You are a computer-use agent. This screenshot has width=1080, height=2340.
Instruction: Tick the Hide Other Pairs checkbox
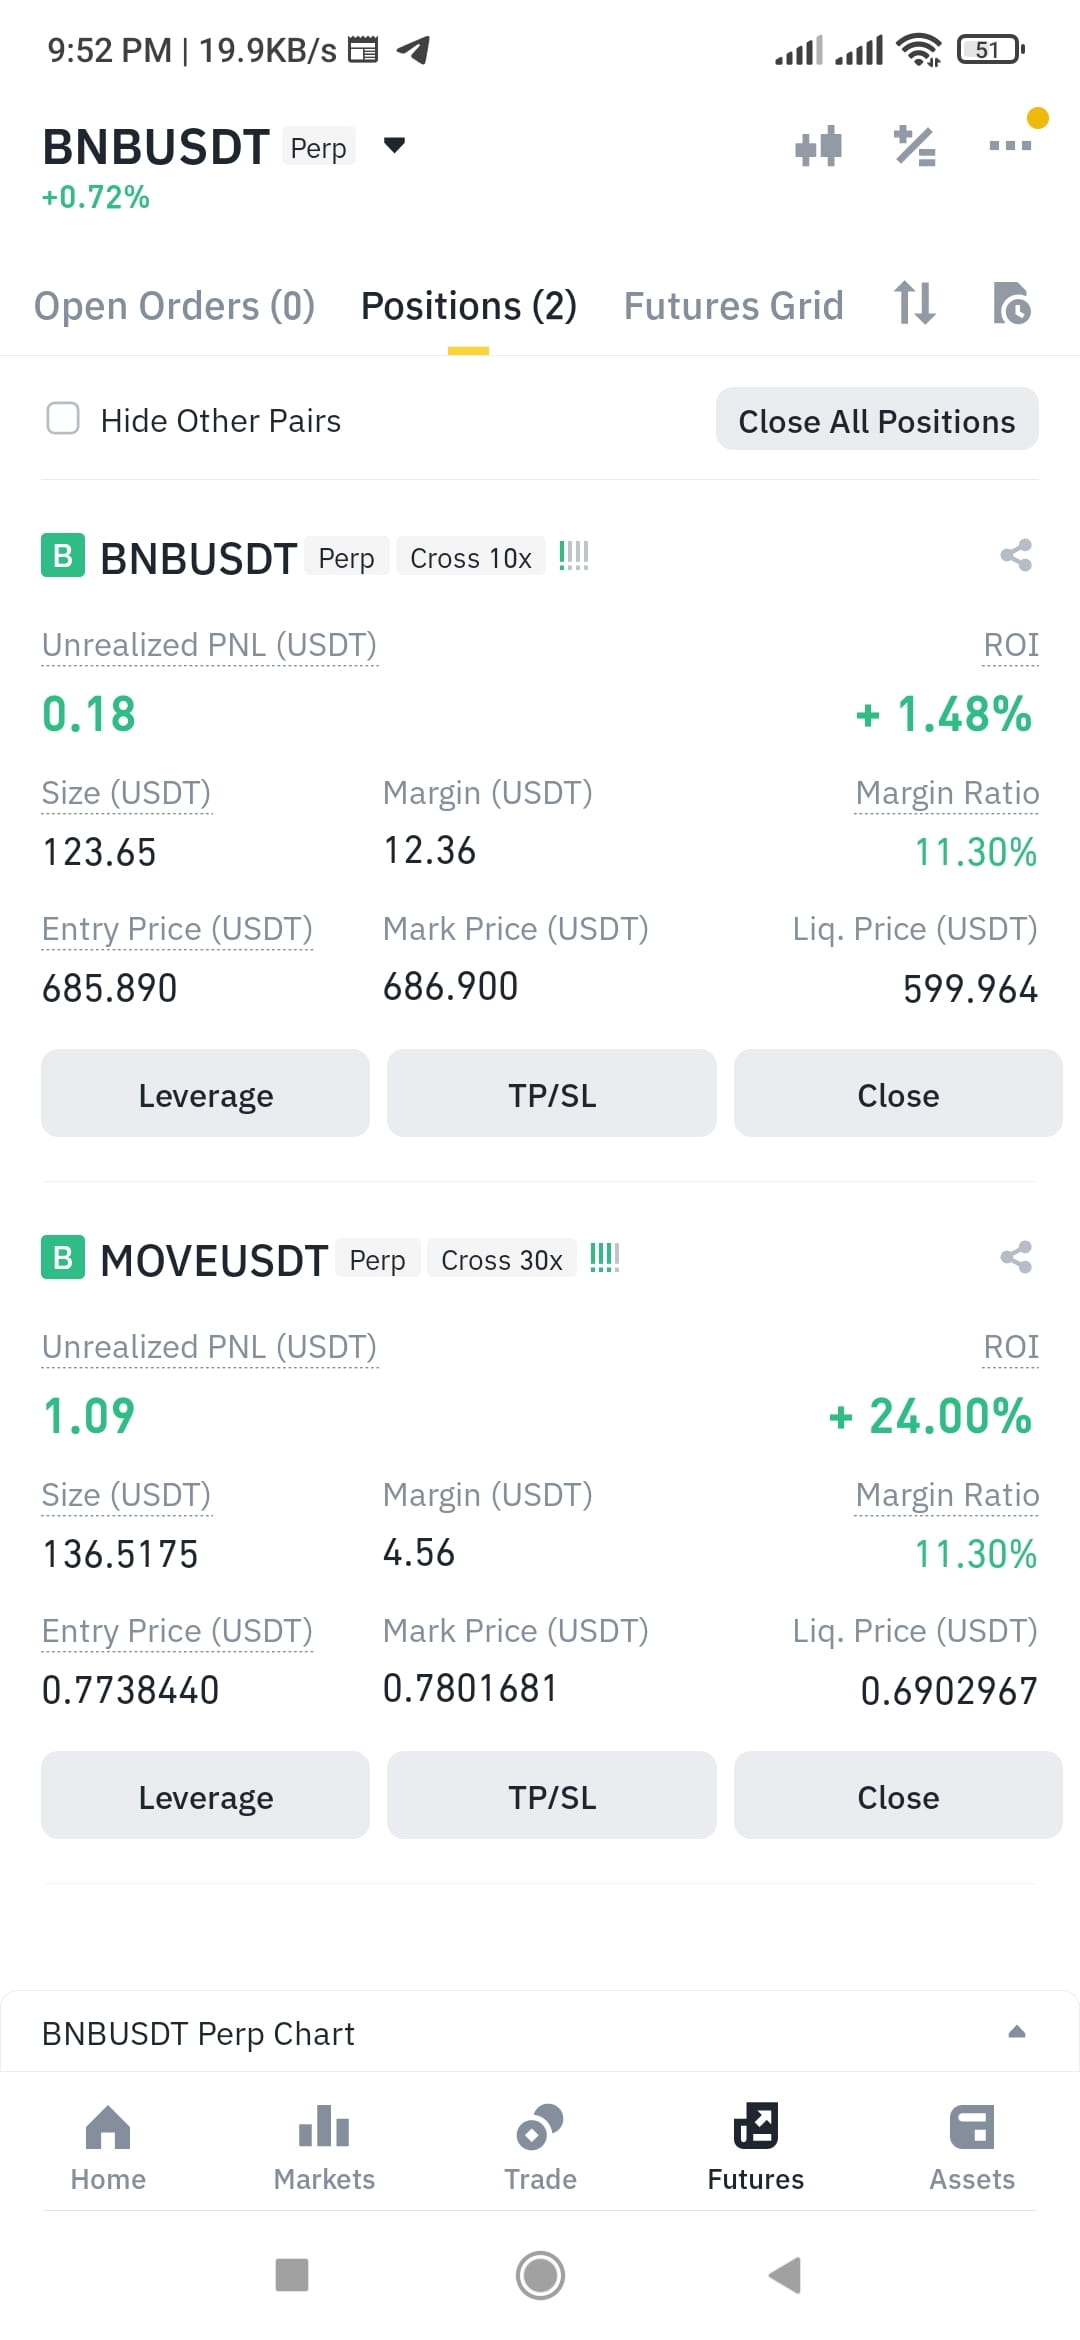63,418
